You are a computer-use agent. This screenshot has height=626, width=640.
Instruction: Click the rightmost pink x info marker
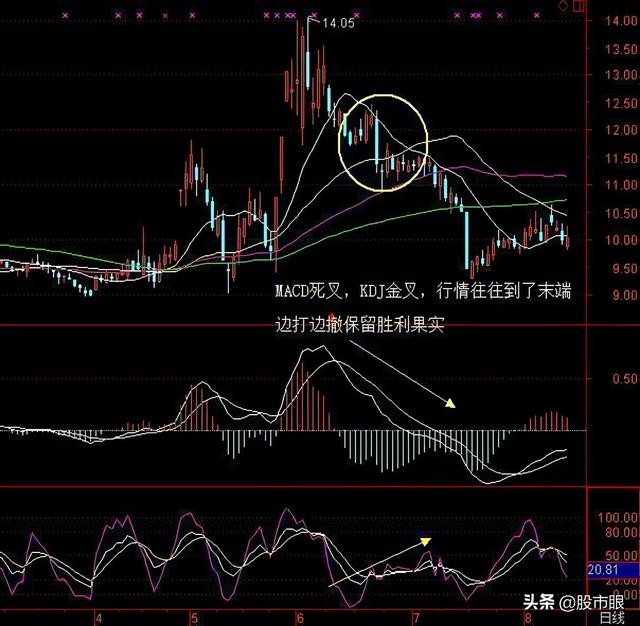[536, 16]
